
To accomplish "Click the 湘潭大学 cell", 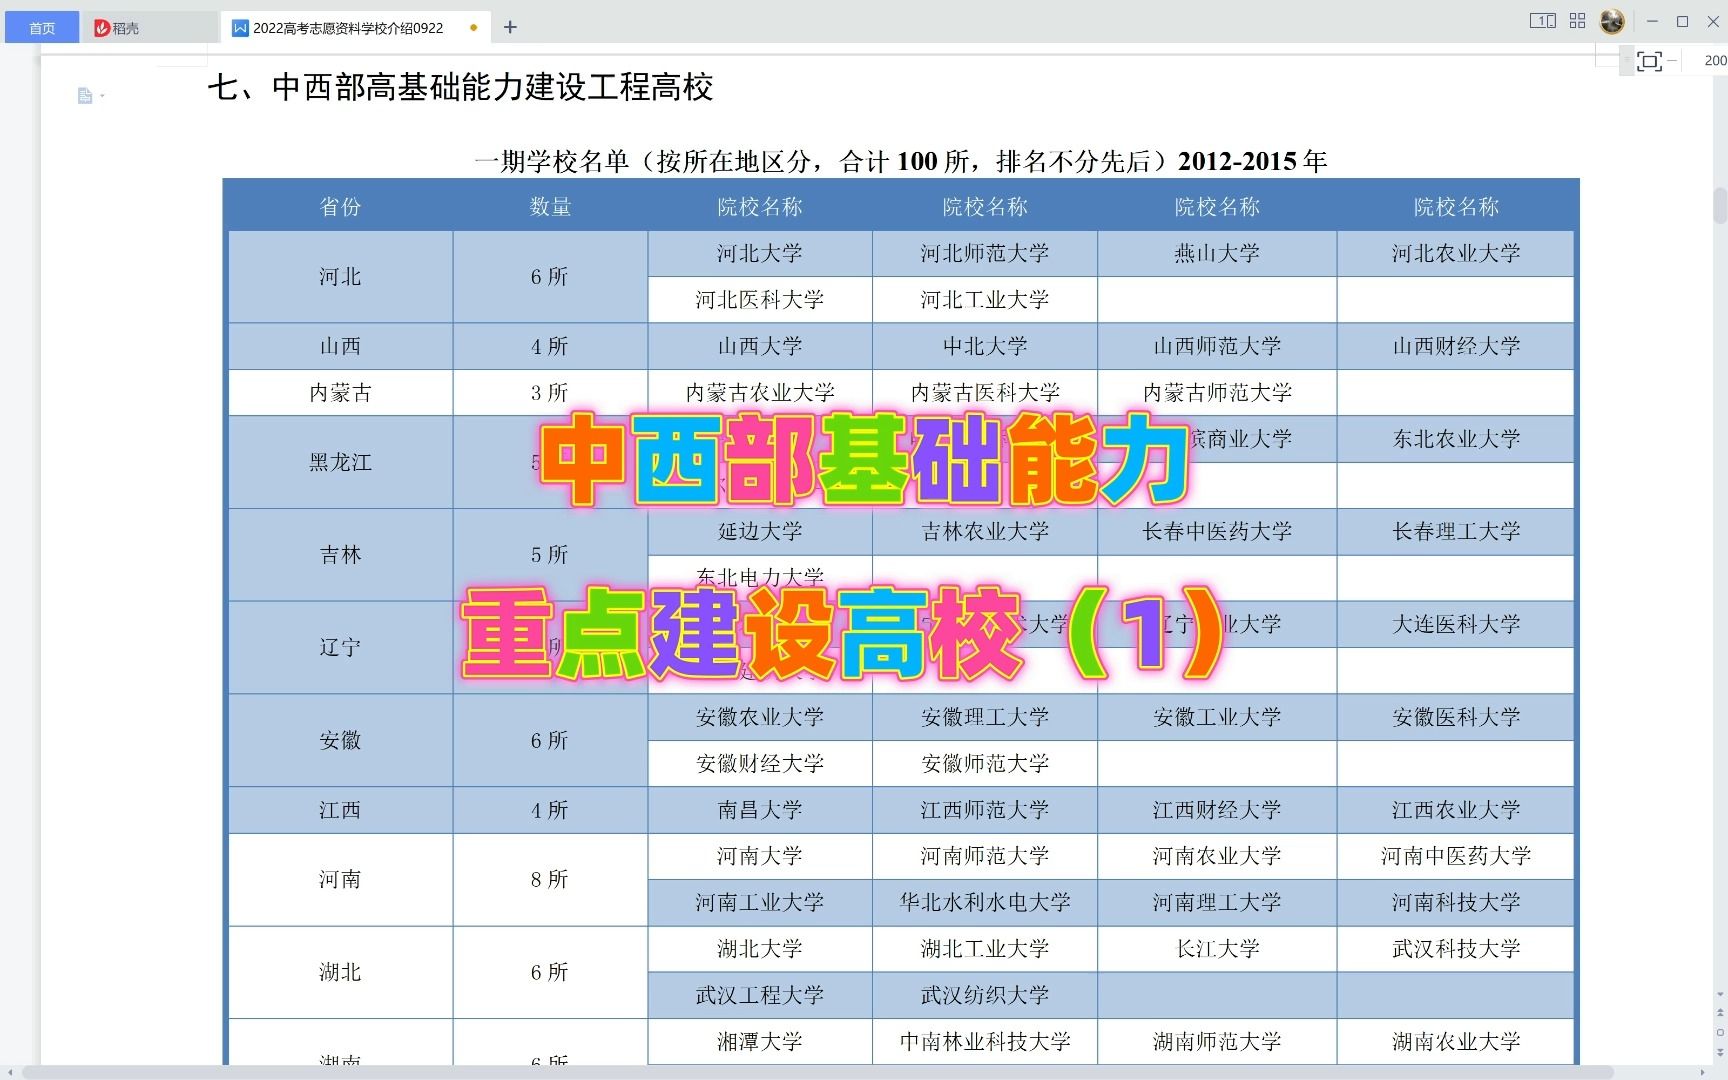I will pos(760,1042).
